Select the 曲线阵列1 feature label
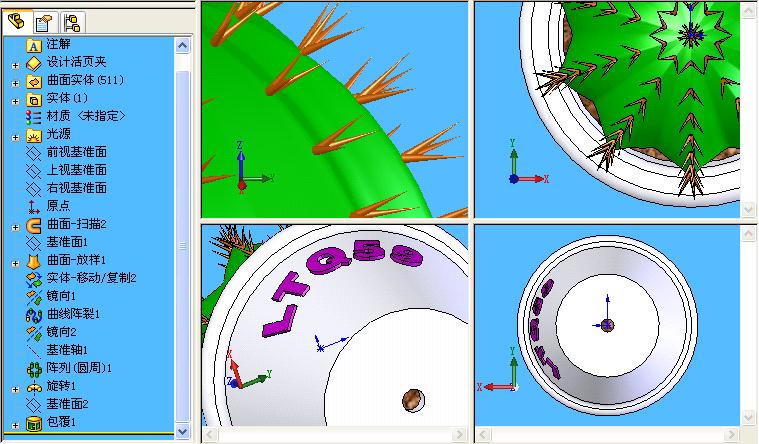This screenshot has width=759, height=444. point(73,314)
